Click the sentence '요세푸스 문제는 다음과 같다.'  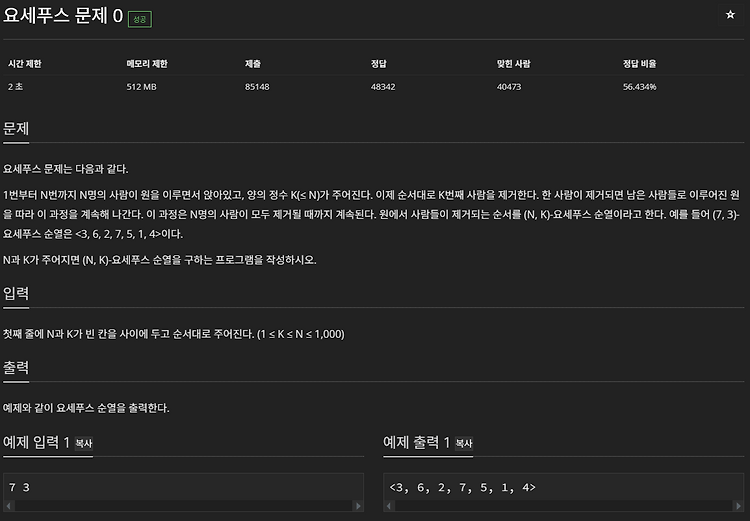click(x=66, y=169)
